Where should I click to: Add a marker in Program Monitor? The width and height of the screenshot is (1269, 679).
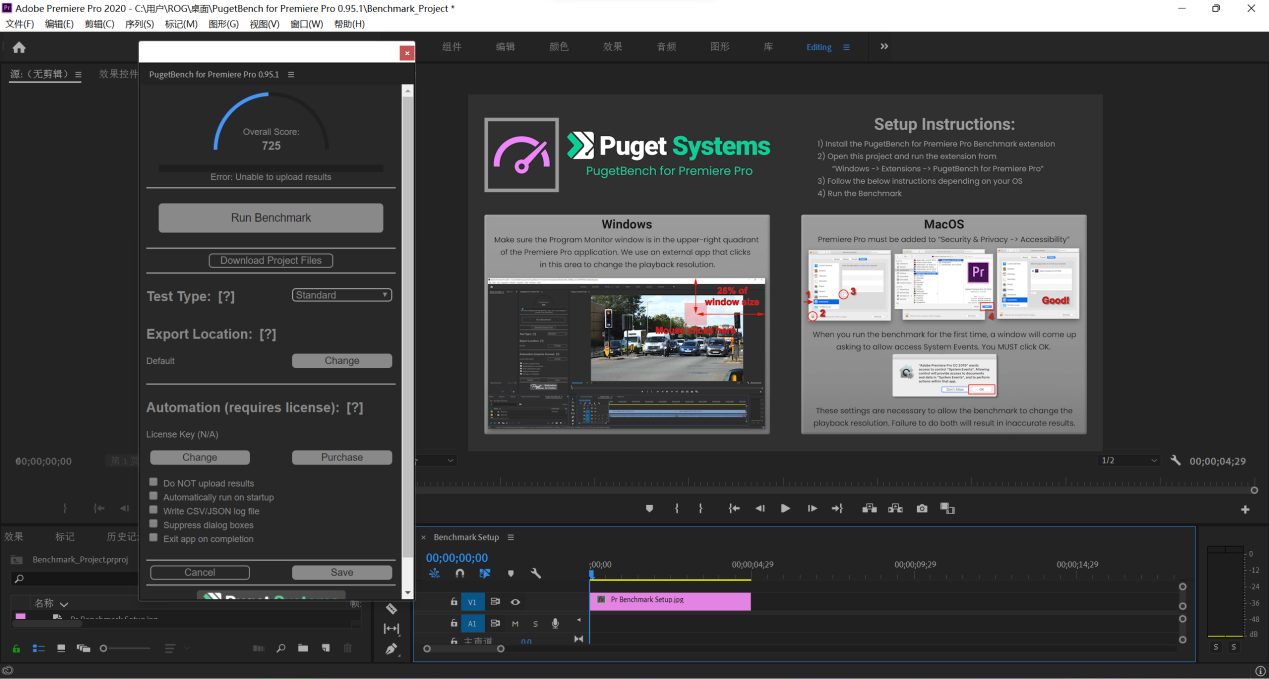649,509
